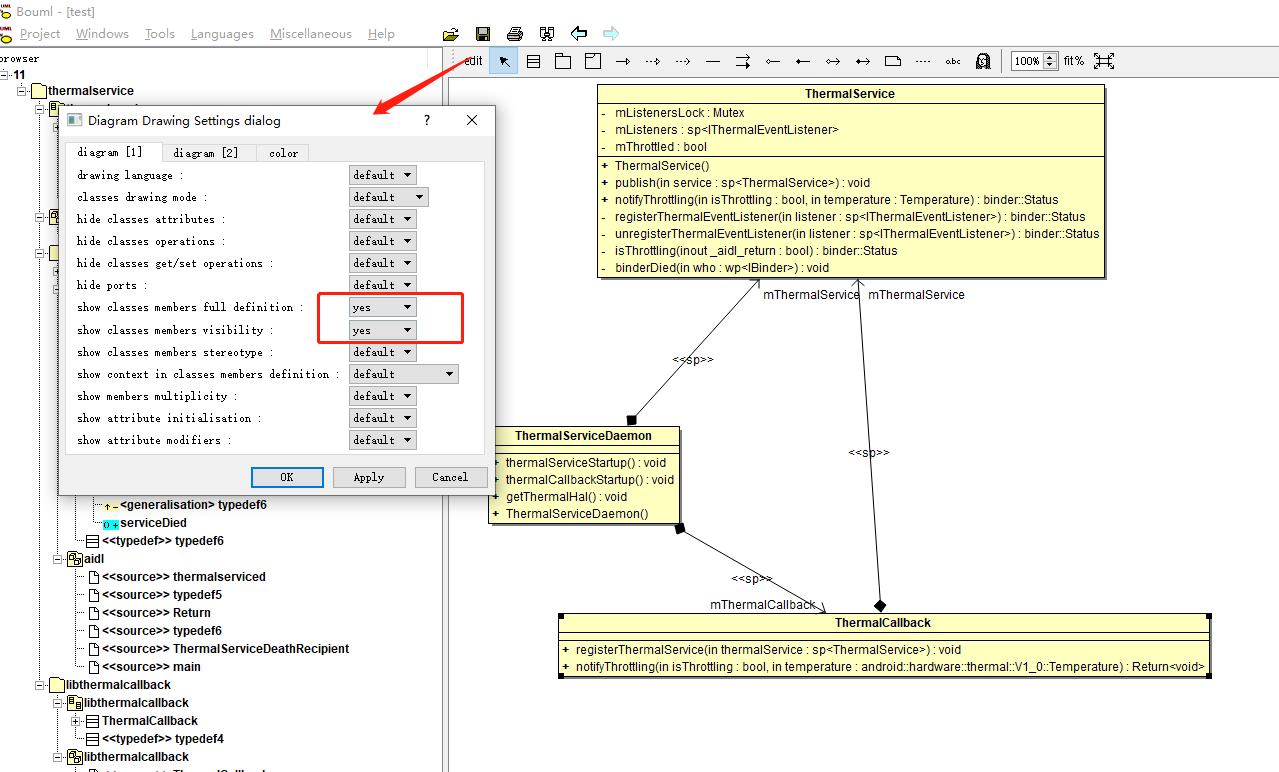Viewport: 1279px width, 772px height.
Task: Pick the add package tool
Action: [x=563, y=61]
